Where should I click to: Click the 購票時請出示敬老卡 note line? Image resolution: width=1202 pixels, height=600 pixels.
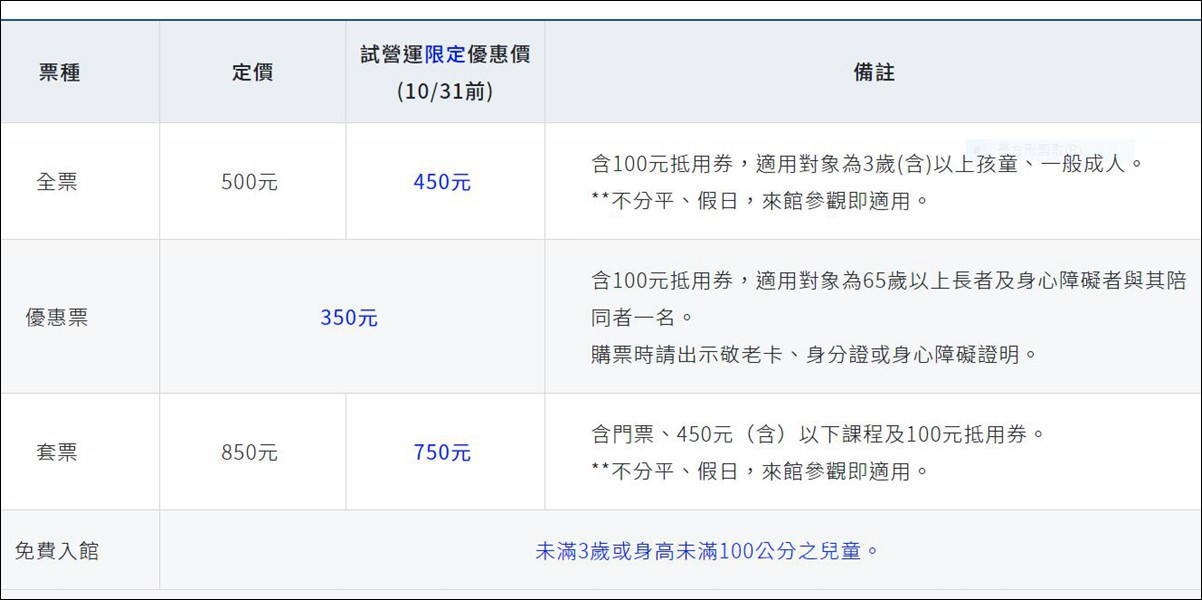814,355
